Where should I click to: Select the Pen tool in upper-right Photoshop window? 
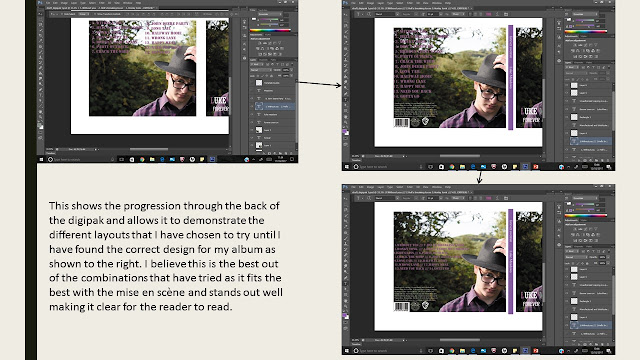pyautogui.click(x=346, y=94)
